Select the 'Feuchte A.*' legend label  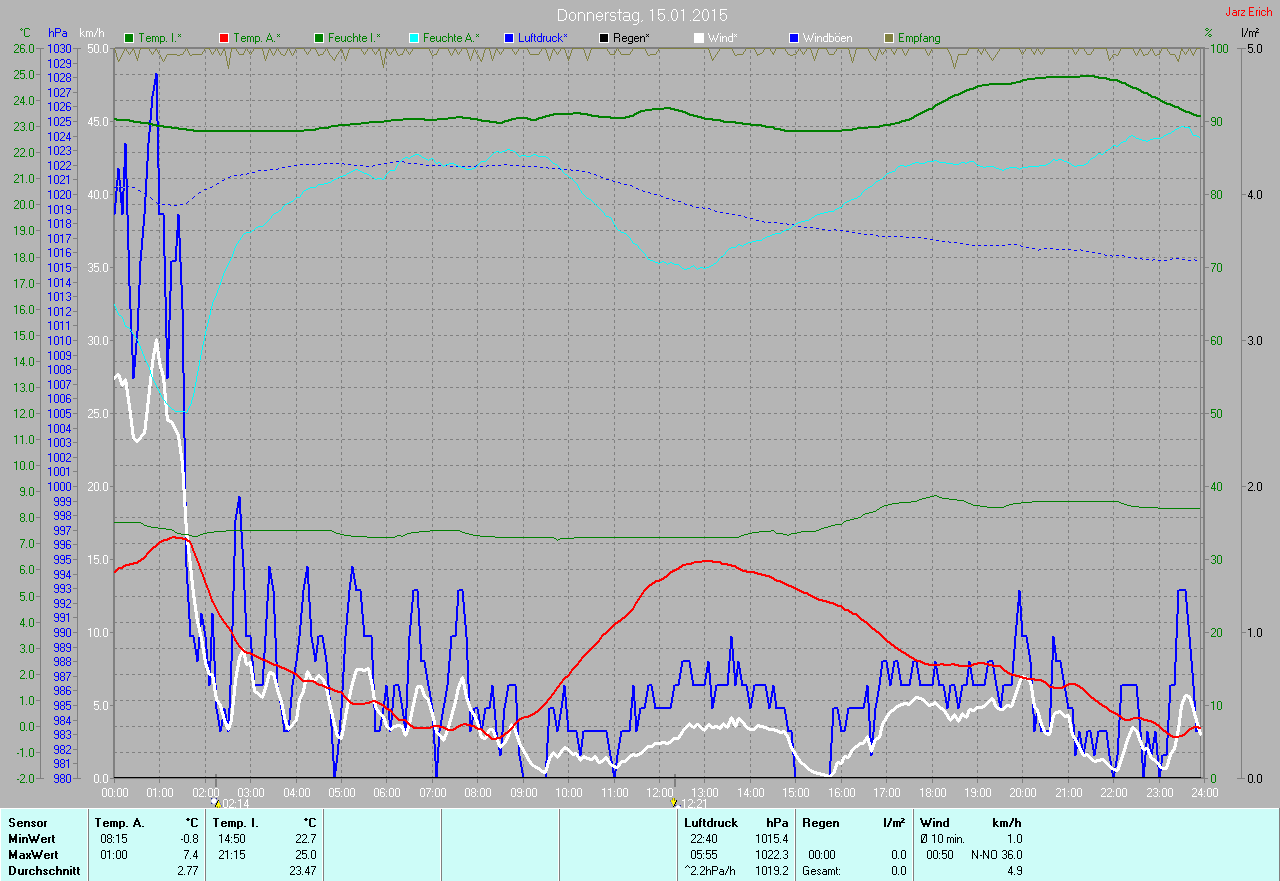451,38
